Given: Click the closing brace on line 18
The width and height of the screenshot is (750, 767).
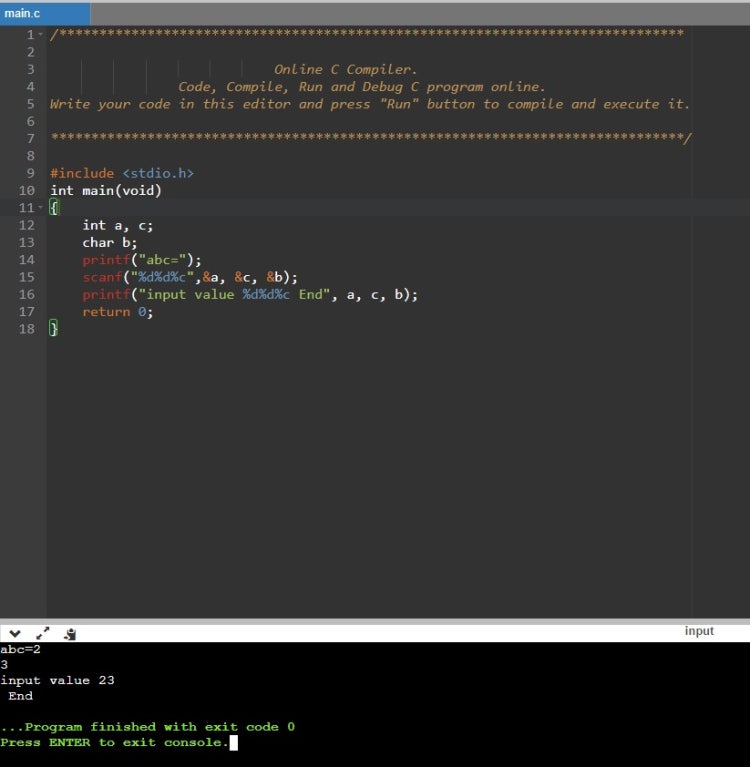Looking at the screenshot, I should 54,329.
